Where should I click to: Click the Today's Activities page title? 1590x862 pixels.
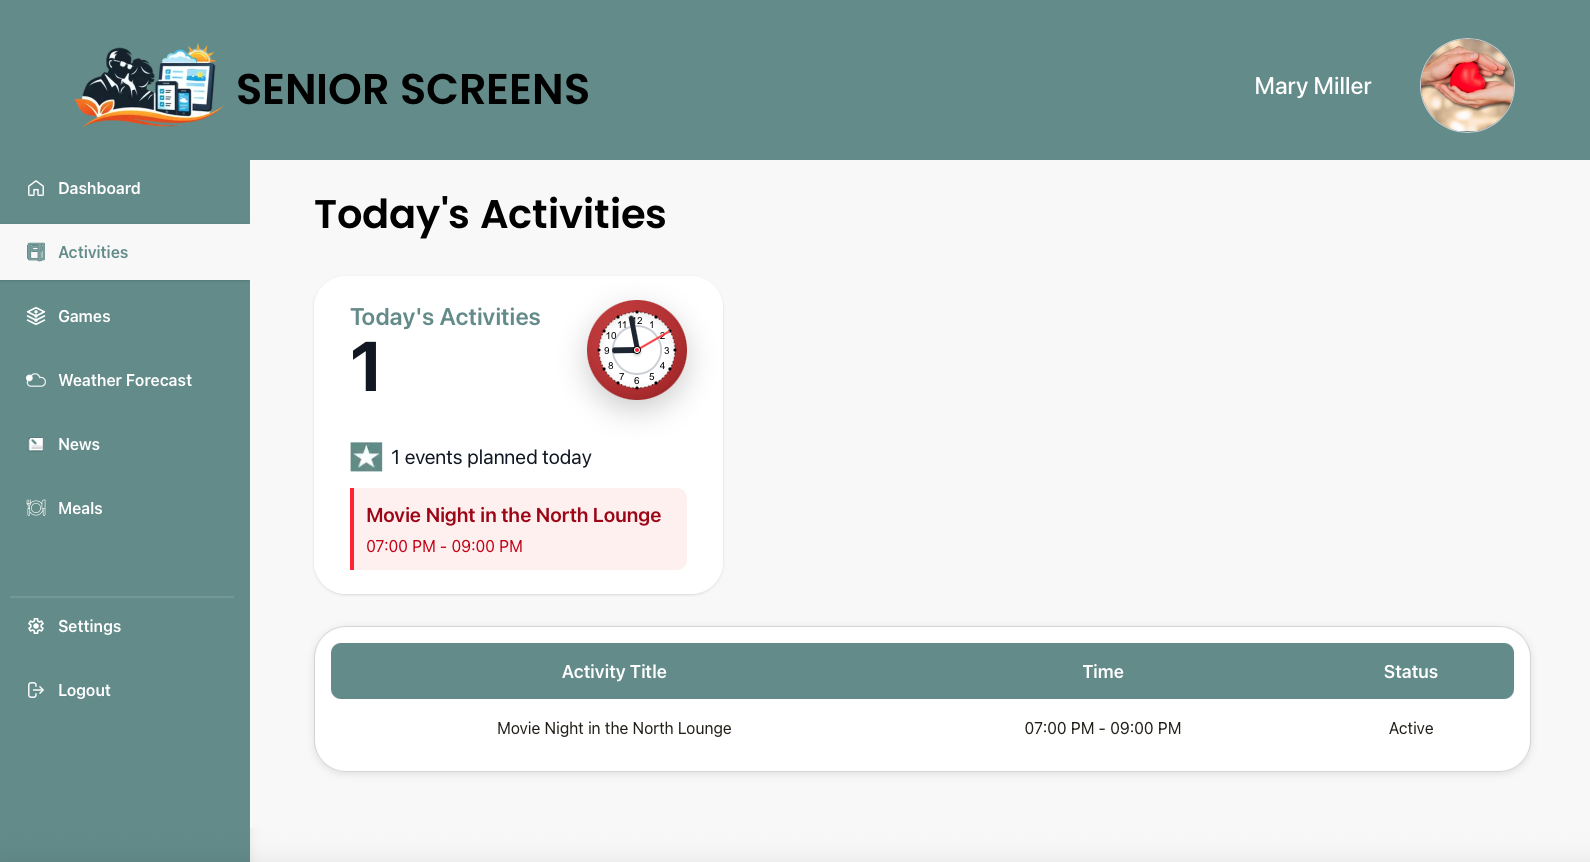[x=490, y=214]
